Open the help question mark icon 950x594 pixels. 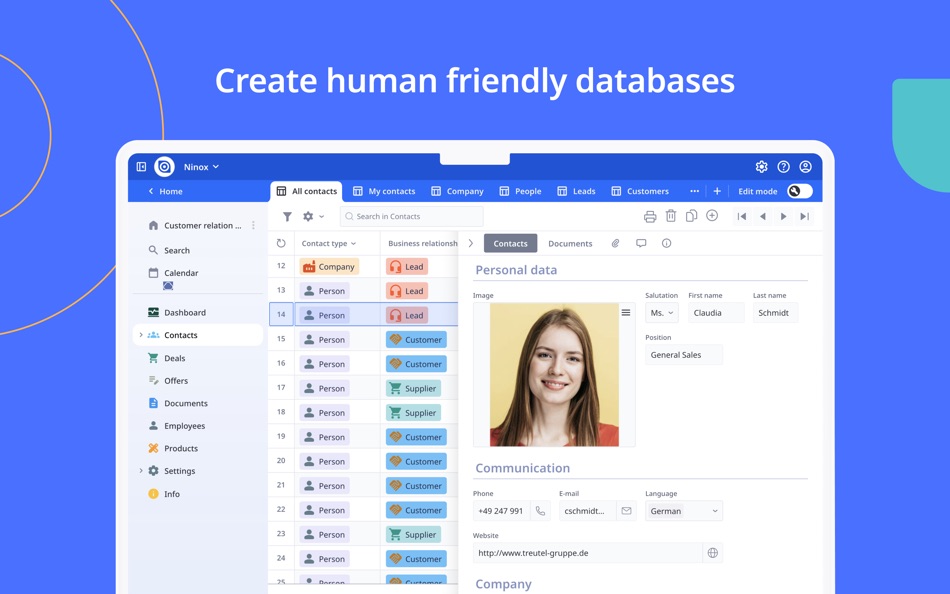783,167
